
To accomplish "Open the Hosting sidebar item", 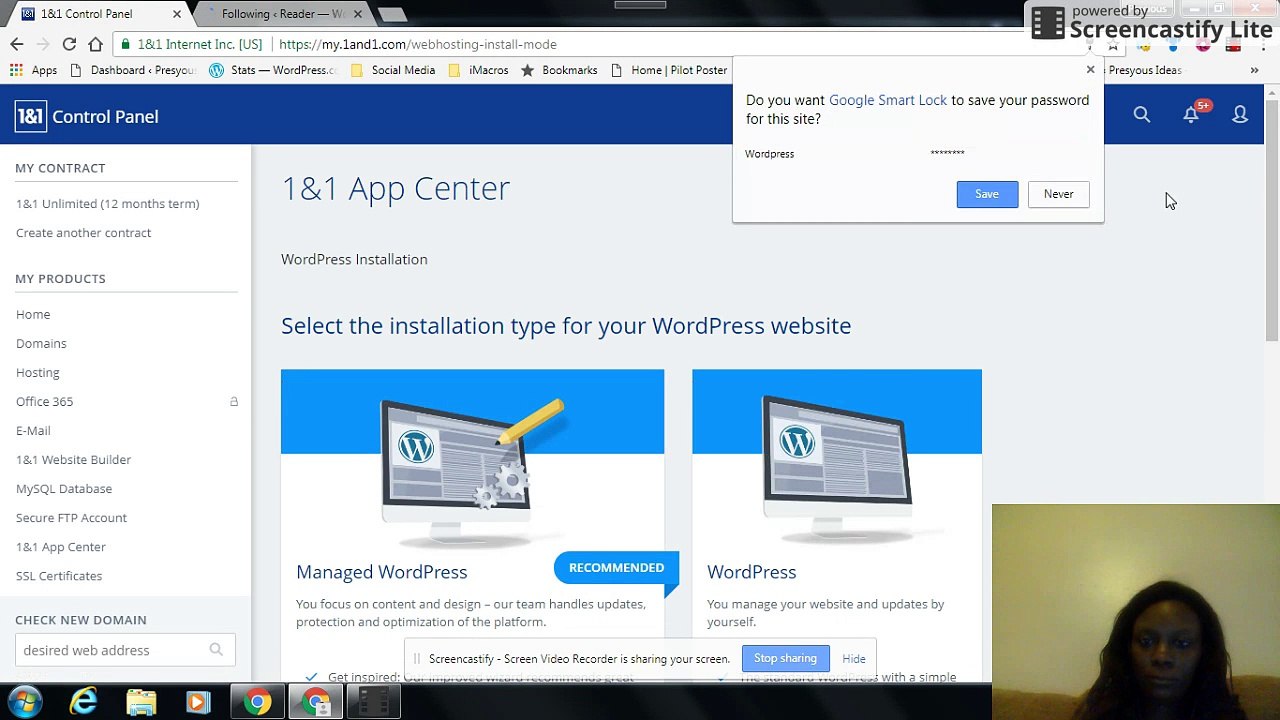I will pyautogui.click(x=38, y=372).
